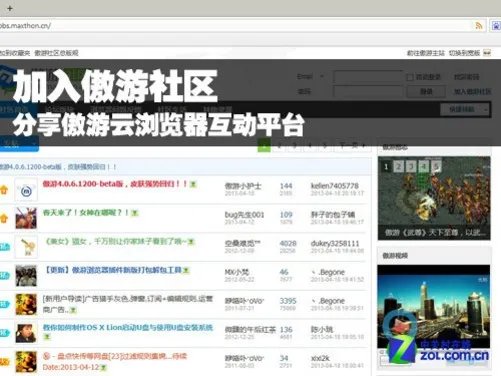This screenshot has height=376, width=501.
Task: Click the 登录 login button
Action: click(x=426, y=91)
